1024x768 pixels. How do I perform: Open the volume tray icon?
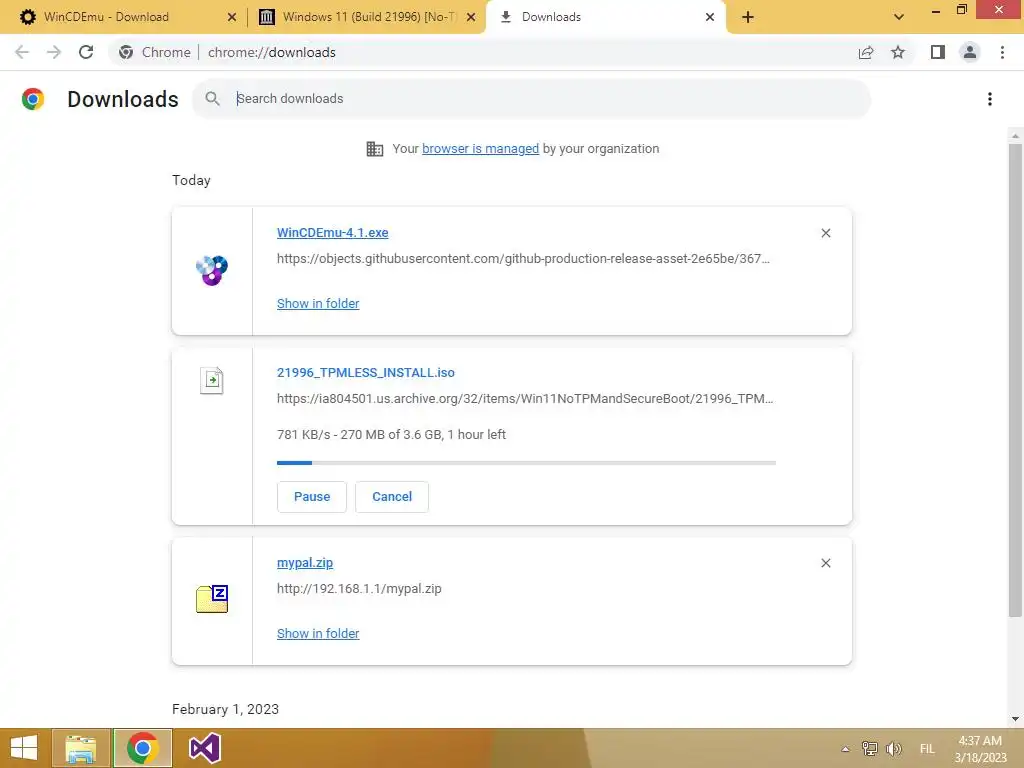(x=894, y=749)
